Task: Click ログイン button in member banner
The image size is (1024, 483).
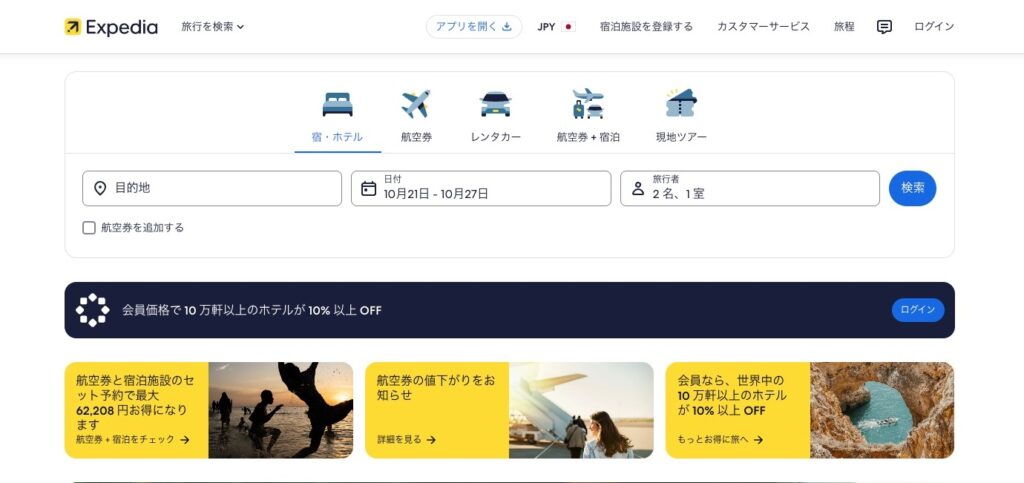Action: pos(918,310)
